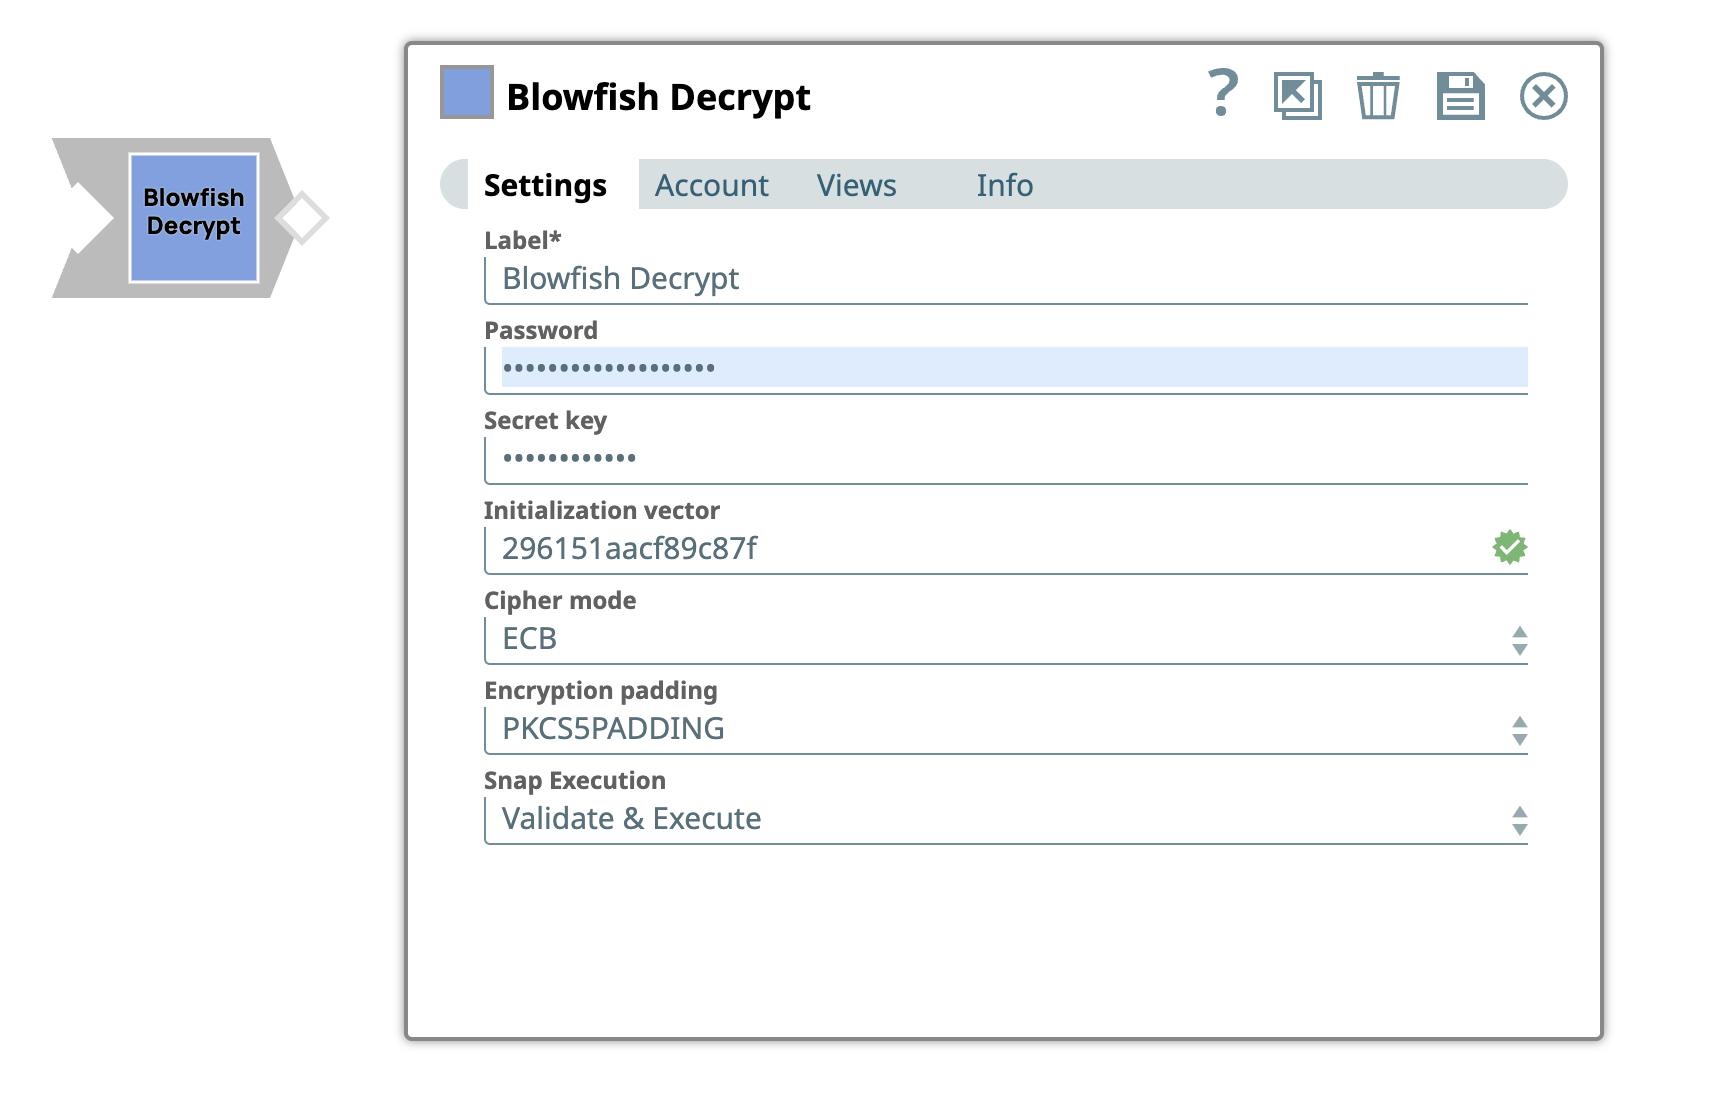Viewport: 1714px width, 1098px height.
Task: Switch to the Account tab
Action: click(711, 185)
